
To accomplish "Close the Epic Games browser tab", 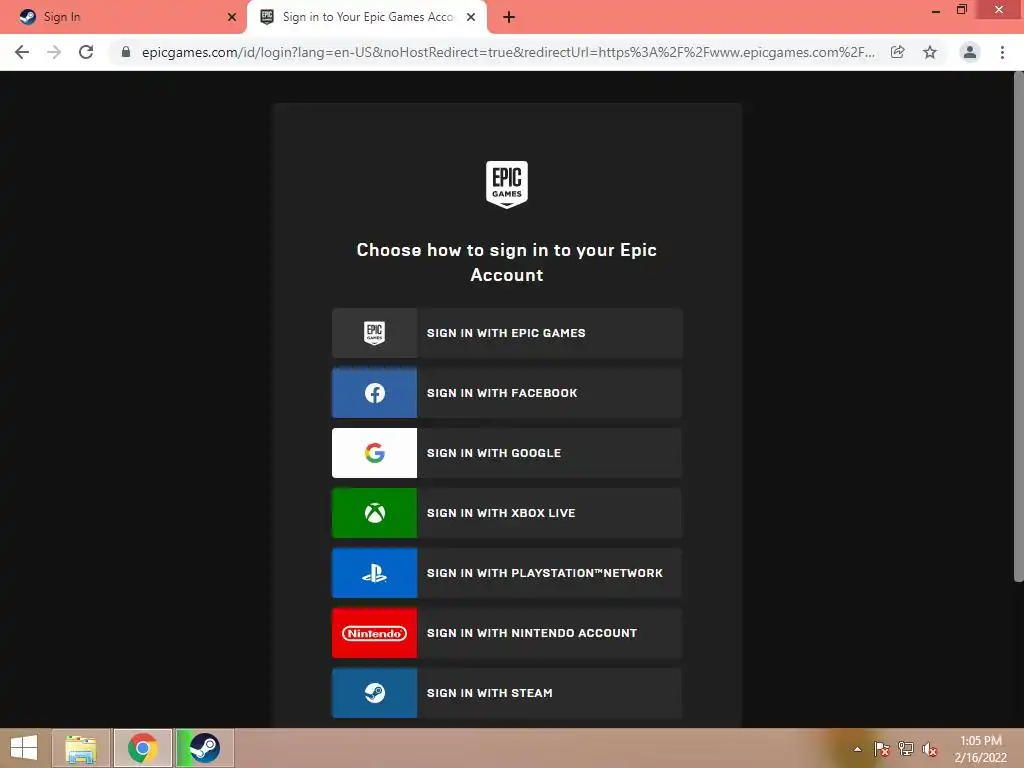I will coord(471,17).
